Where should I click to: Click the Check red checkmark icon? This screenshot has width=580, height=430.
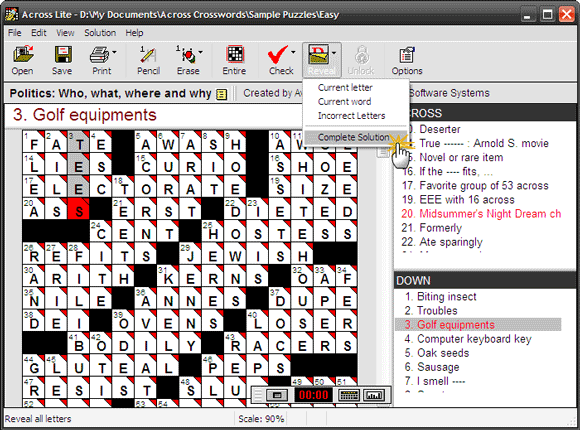(x=277, y=55)
